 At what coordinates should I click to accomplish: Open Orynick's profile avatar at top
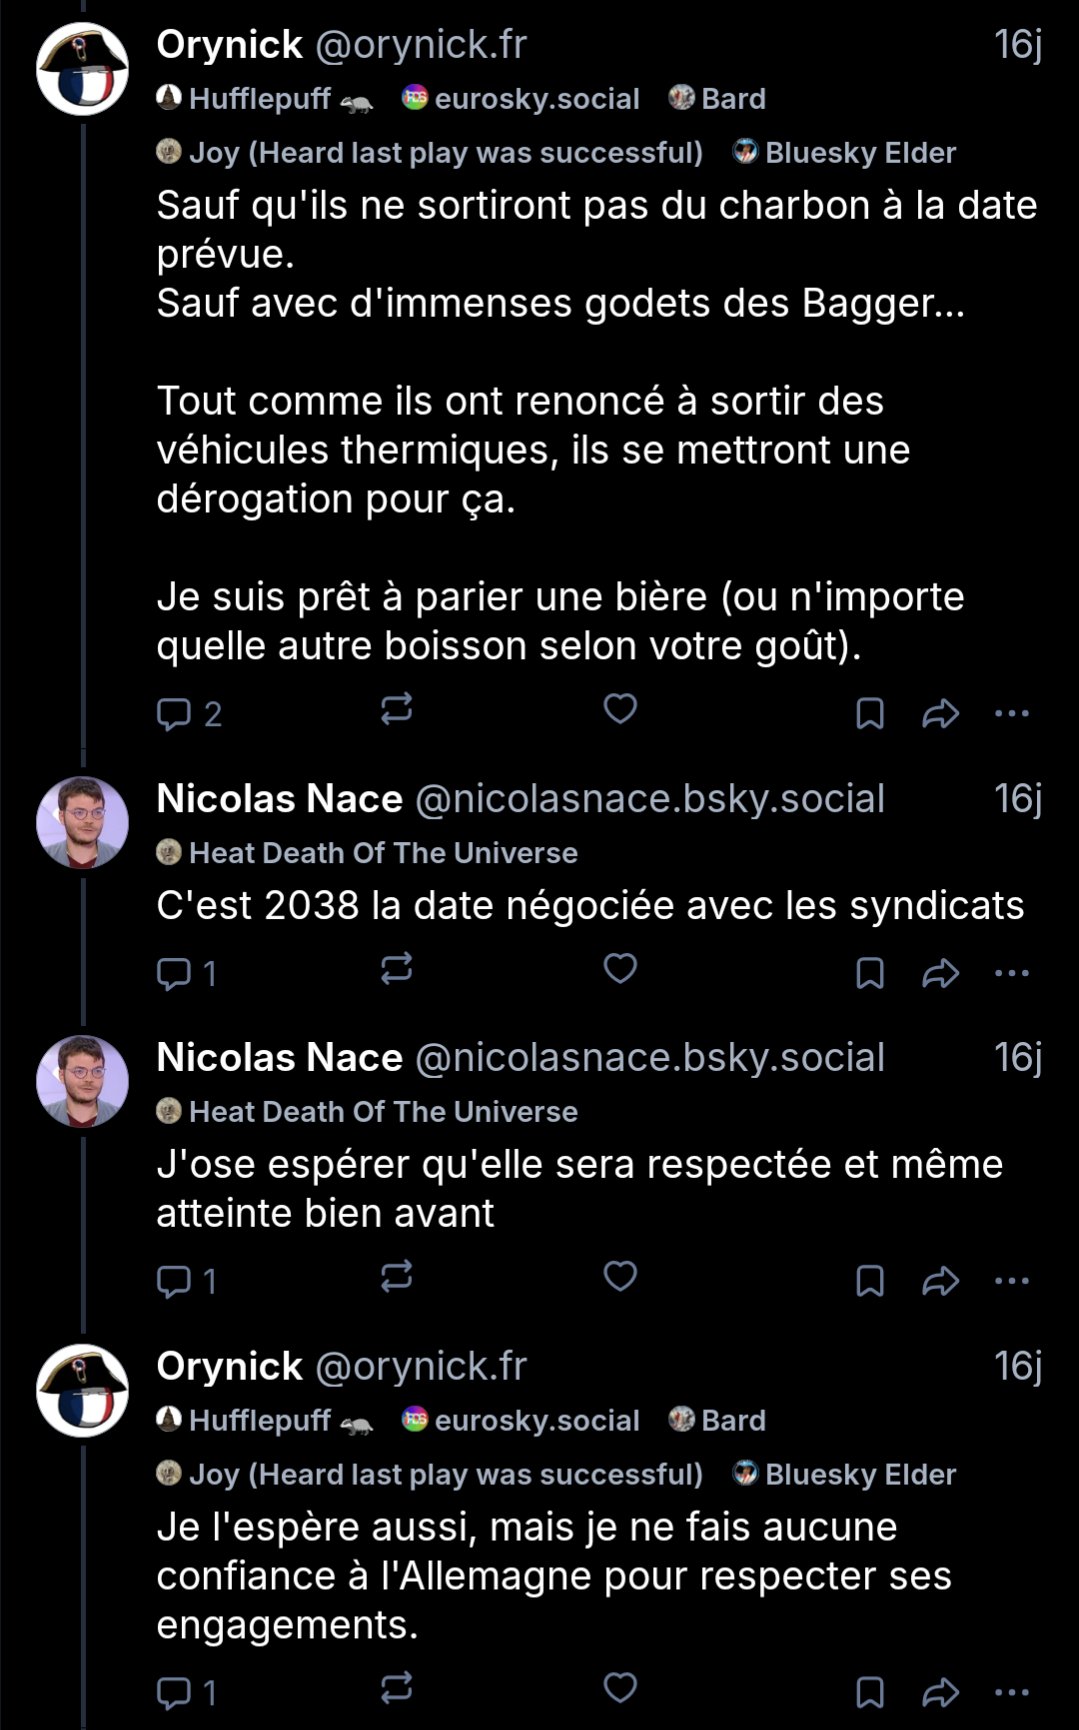click(x=83, y=69)
